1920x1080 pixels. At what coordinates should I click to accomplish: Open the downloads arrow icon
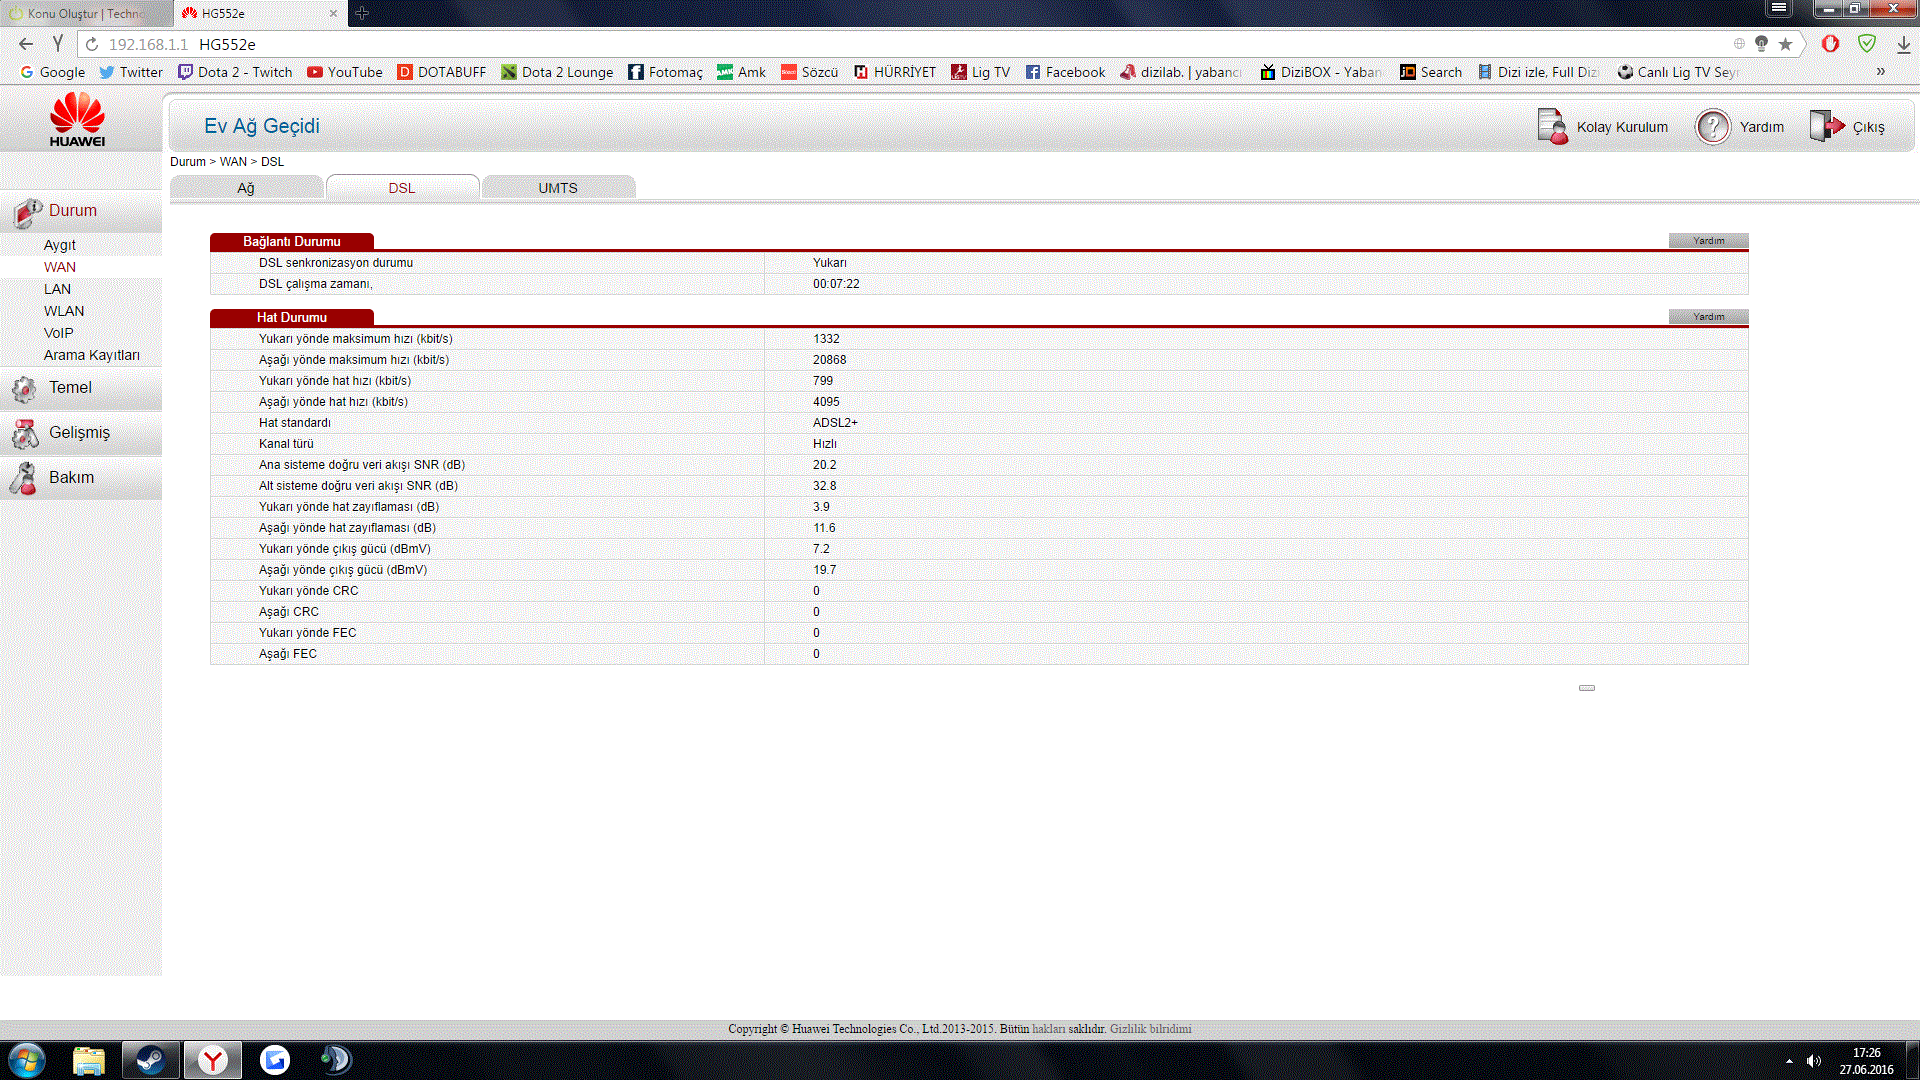1903,44
